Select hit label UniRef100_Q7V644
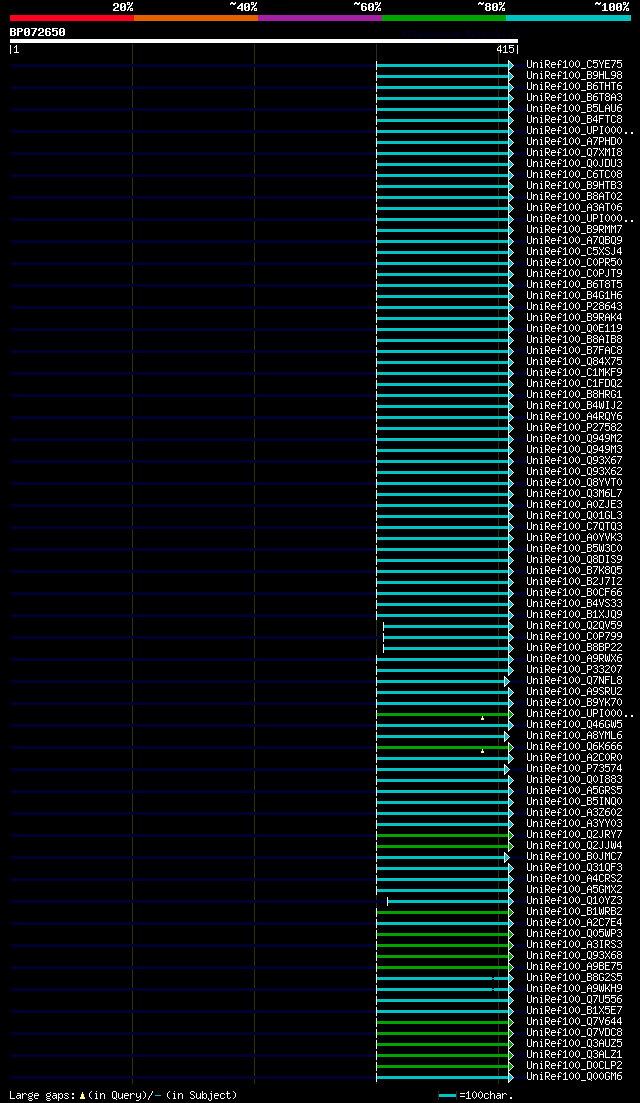Screen dimensions: 640x1103 point(574,1021)
